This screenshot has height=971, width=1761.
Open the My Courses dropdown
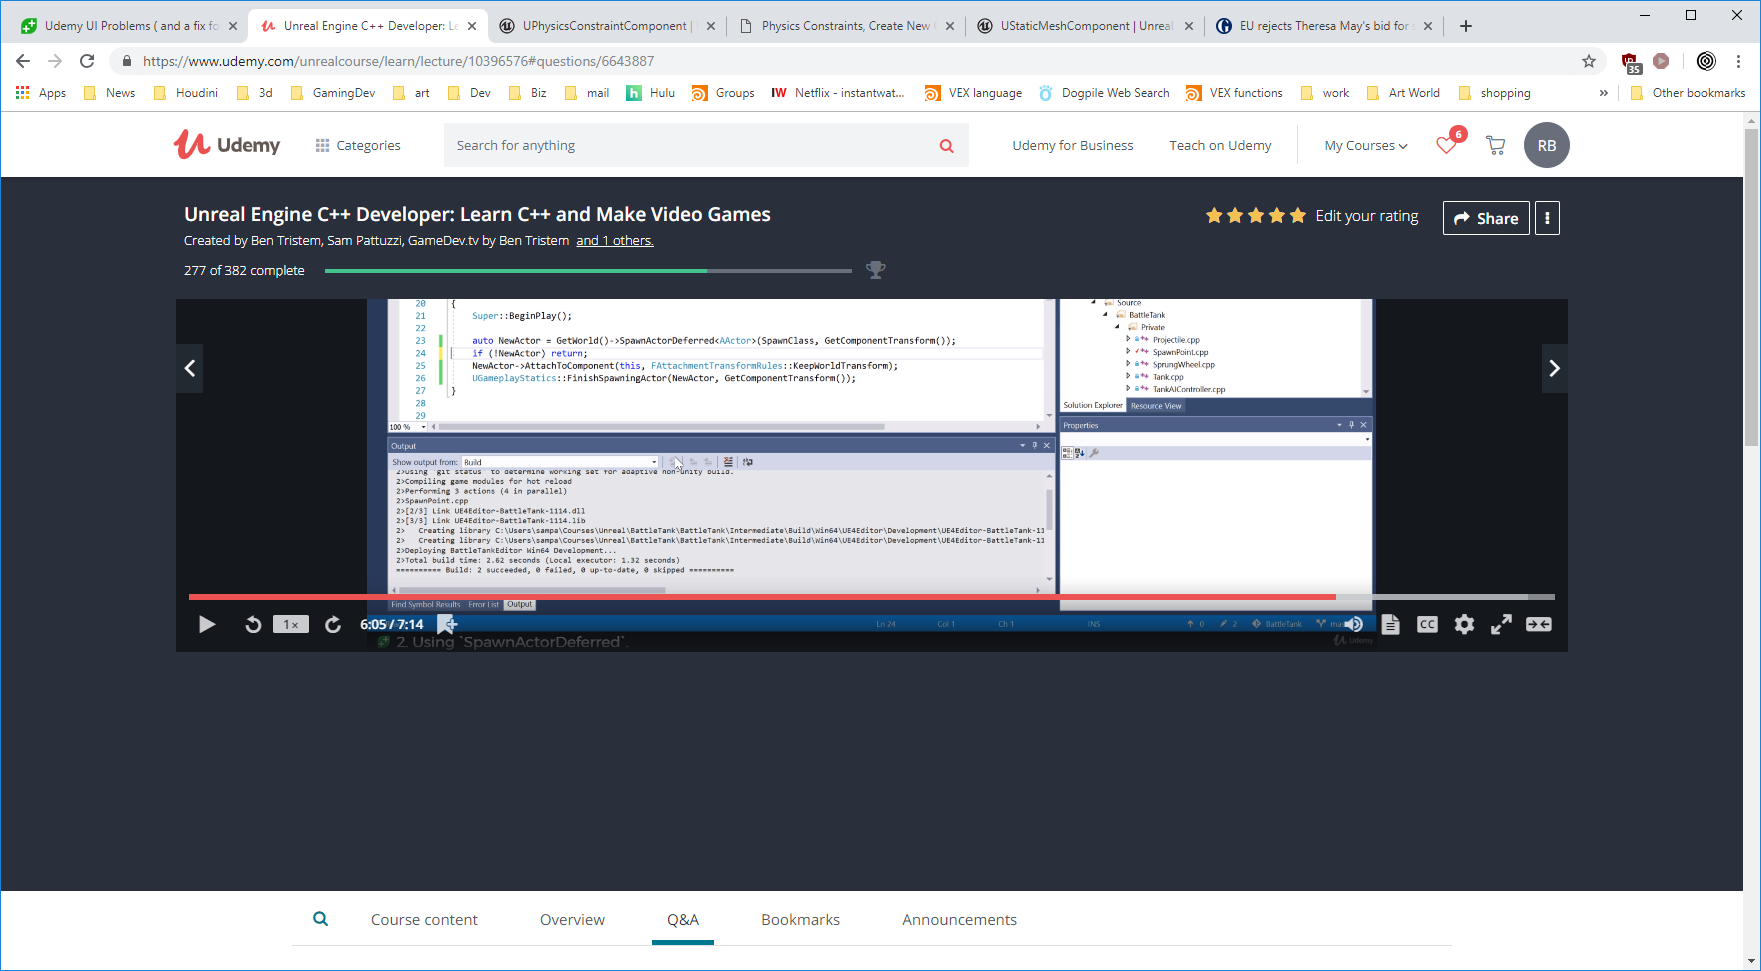click(x=1363, y=145)
